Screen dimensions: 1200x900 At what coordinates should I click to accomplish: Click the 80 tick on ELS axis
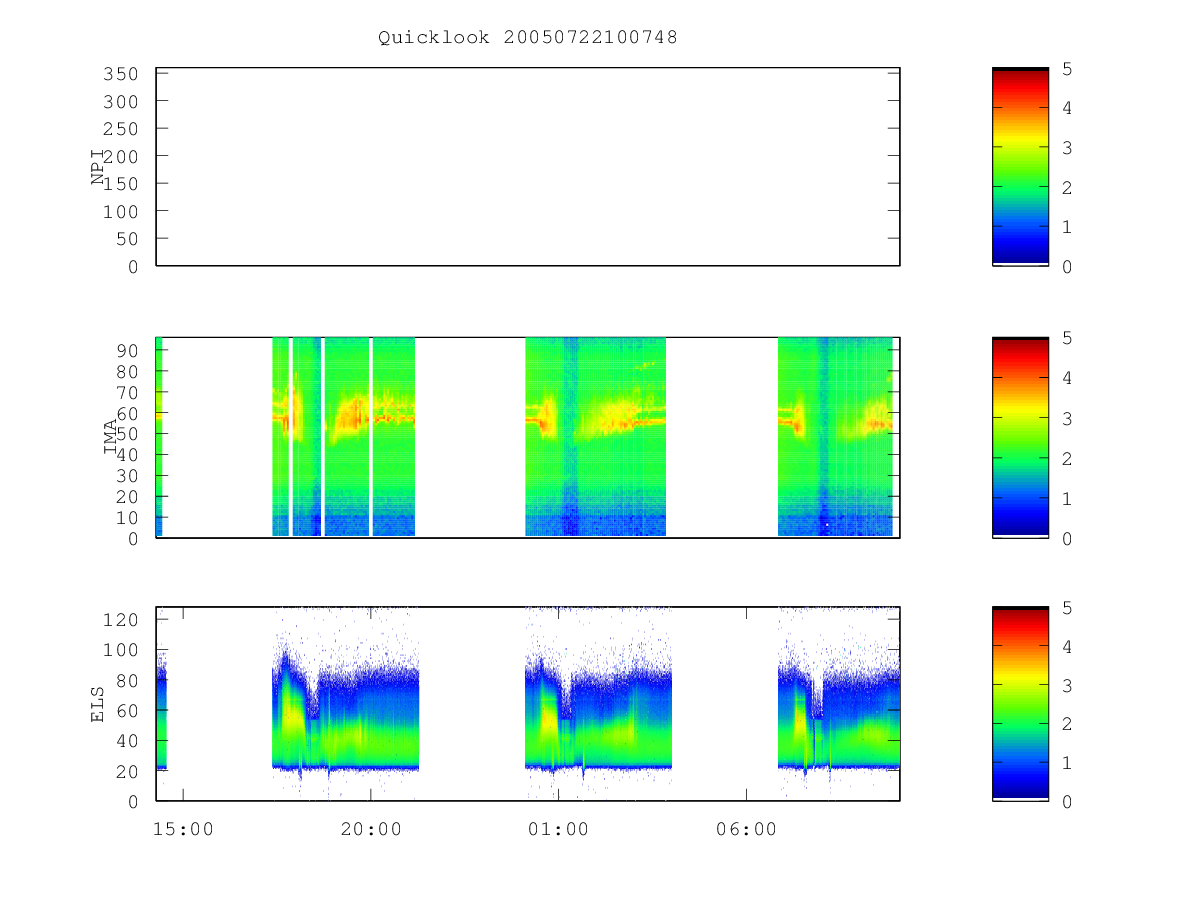click(x=125, y=680)
